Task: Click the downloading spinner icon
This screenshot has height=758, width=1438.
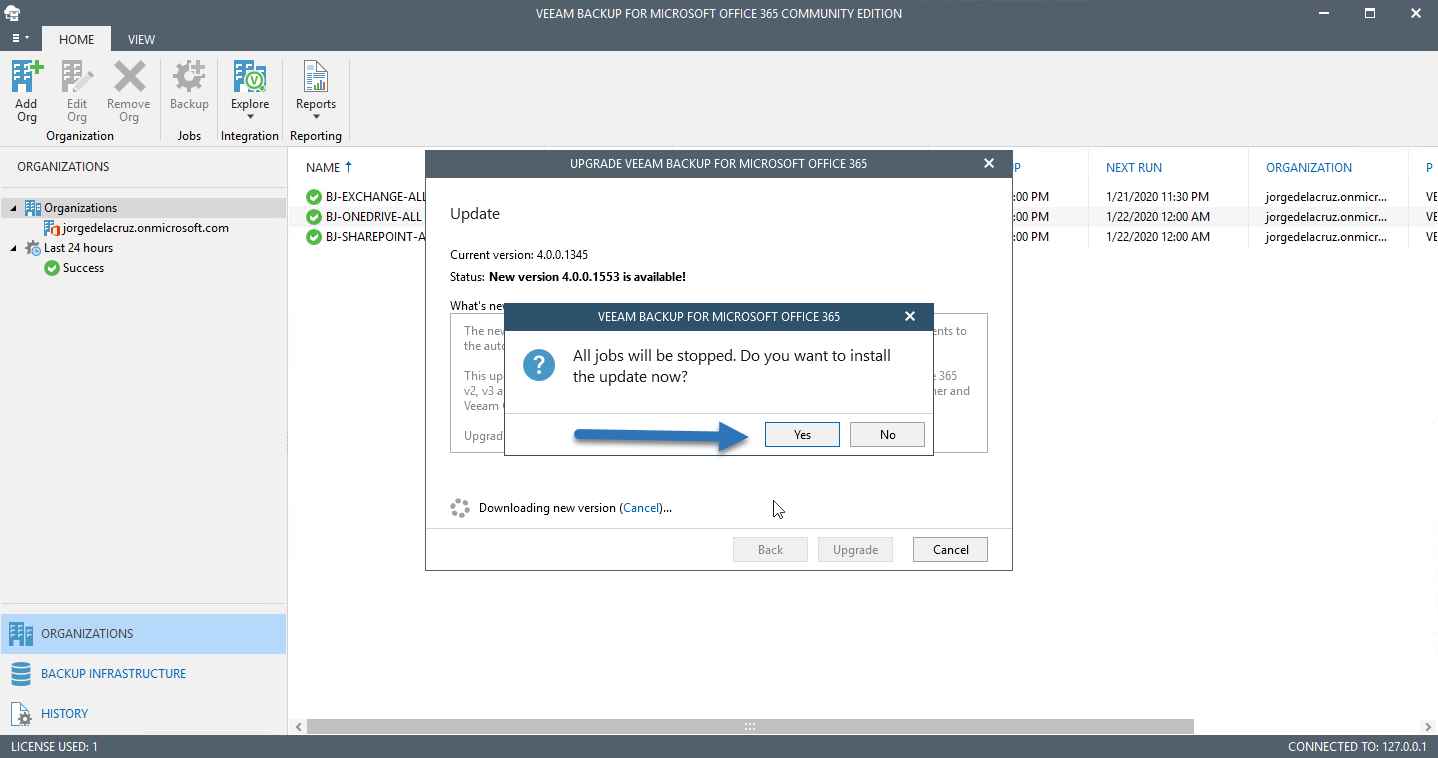Action: (460, 508)
